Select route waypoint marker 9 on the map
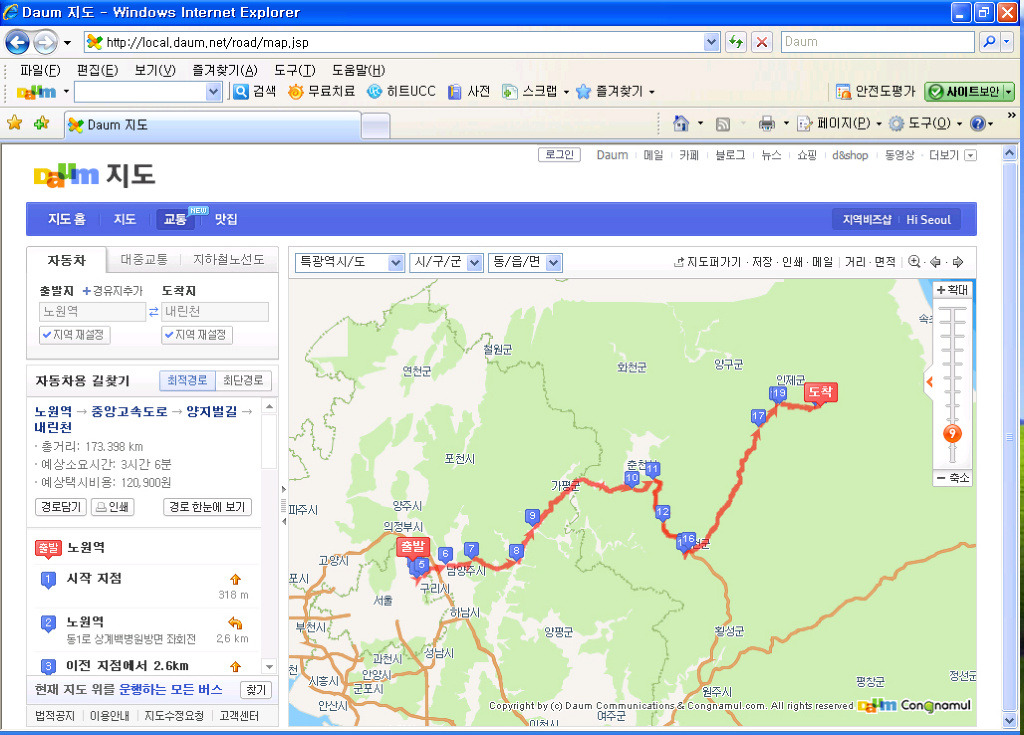Screen dimensions: 1024x735 [x=532, y=517]
